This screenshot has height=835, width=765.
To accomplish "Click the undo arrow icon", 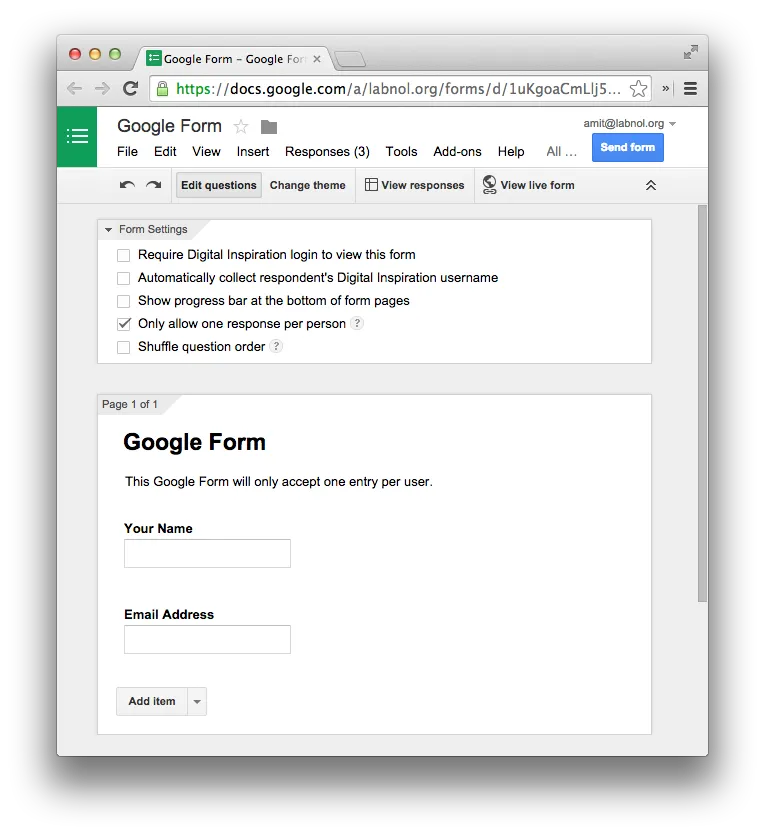I will coord(127,185).
